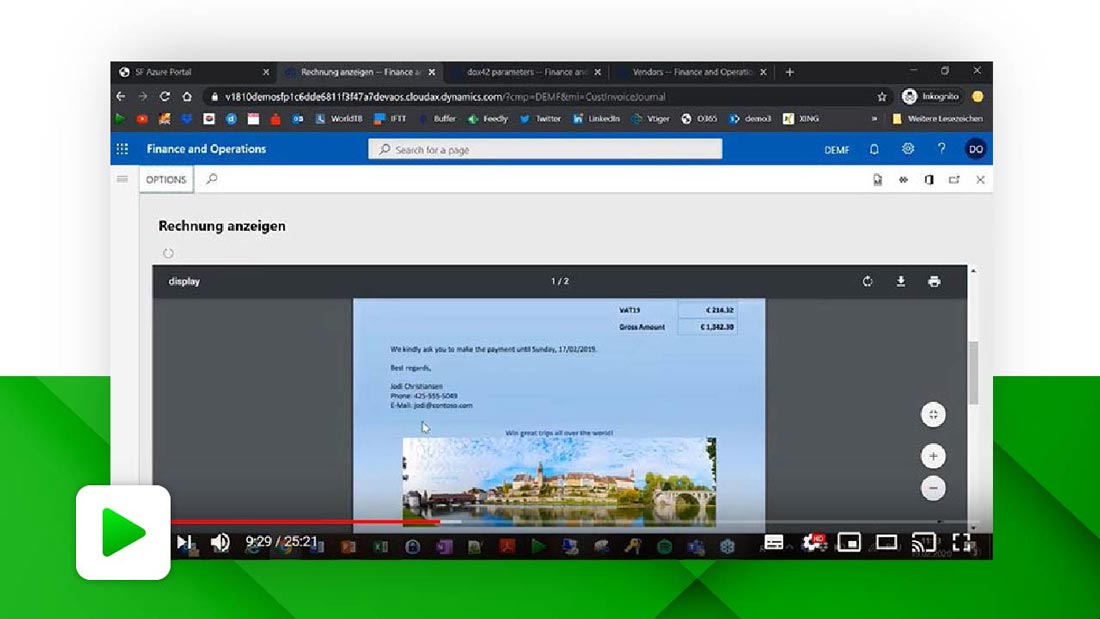1100x619 pixels.
Task: Fit the PDF to page
Action: pos(933,415)
